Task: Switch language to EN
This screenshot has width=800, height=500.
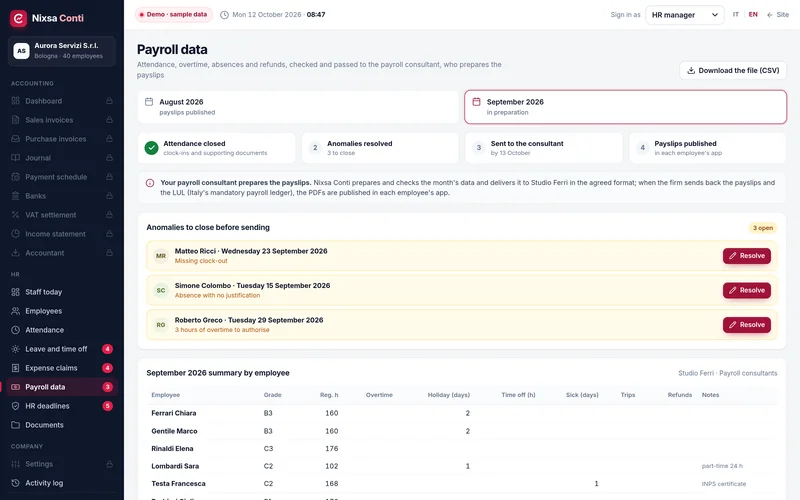Action: point(753,15)
